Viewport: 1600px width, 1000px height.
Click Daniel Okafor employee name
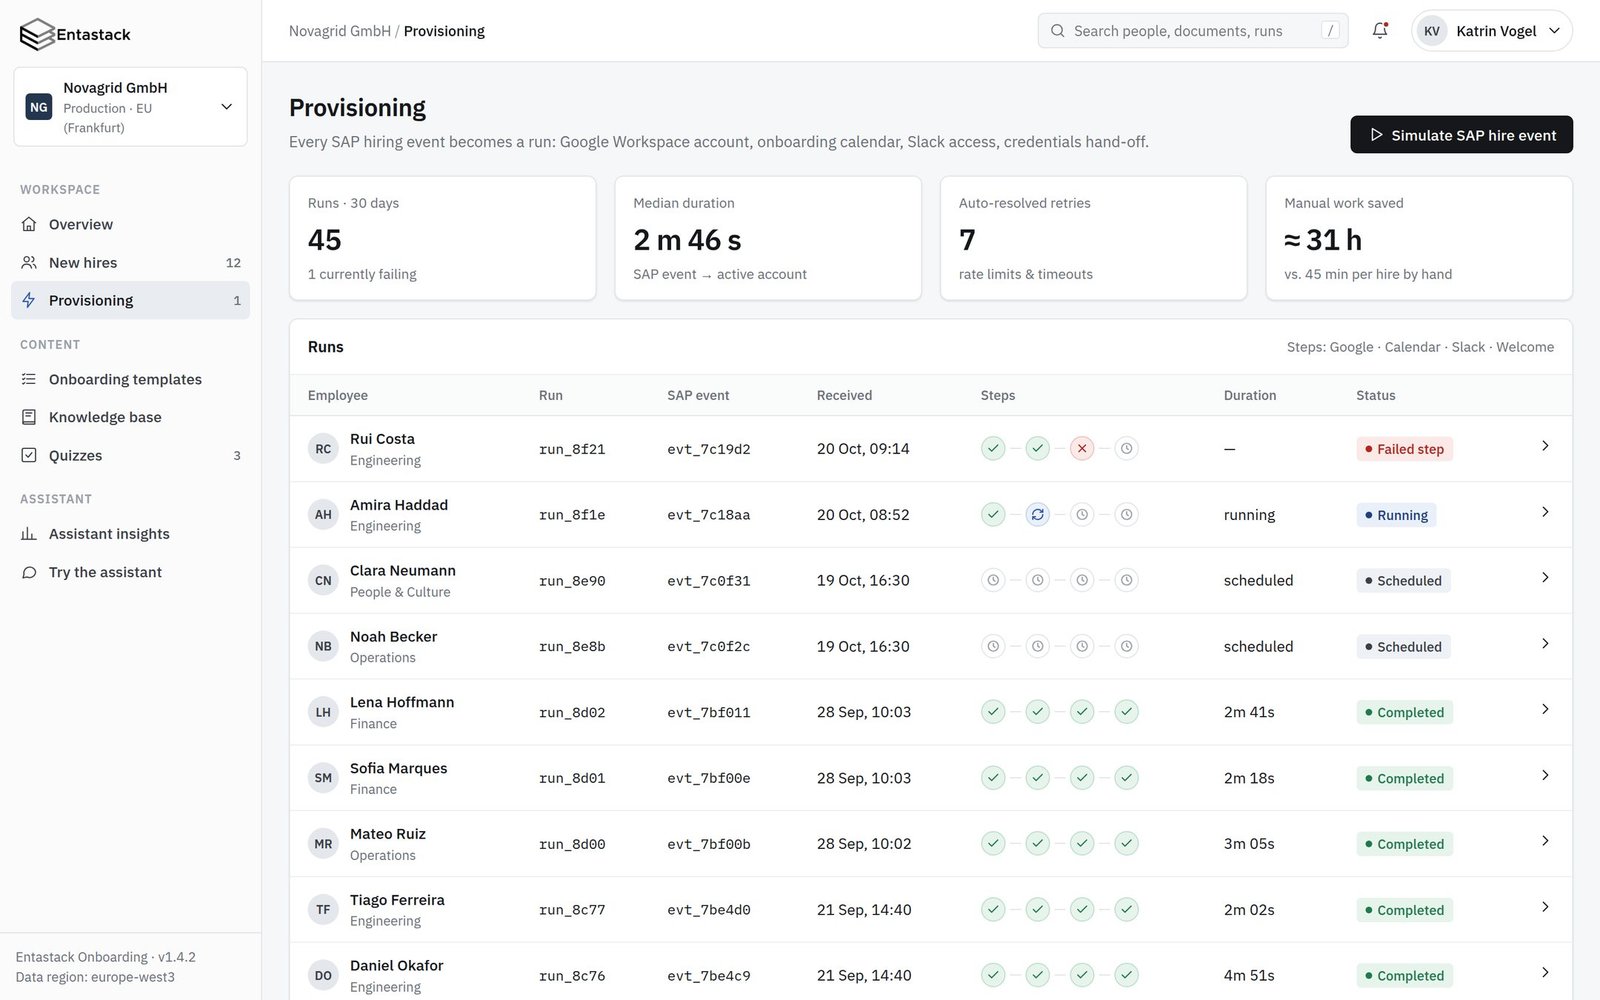396,965
